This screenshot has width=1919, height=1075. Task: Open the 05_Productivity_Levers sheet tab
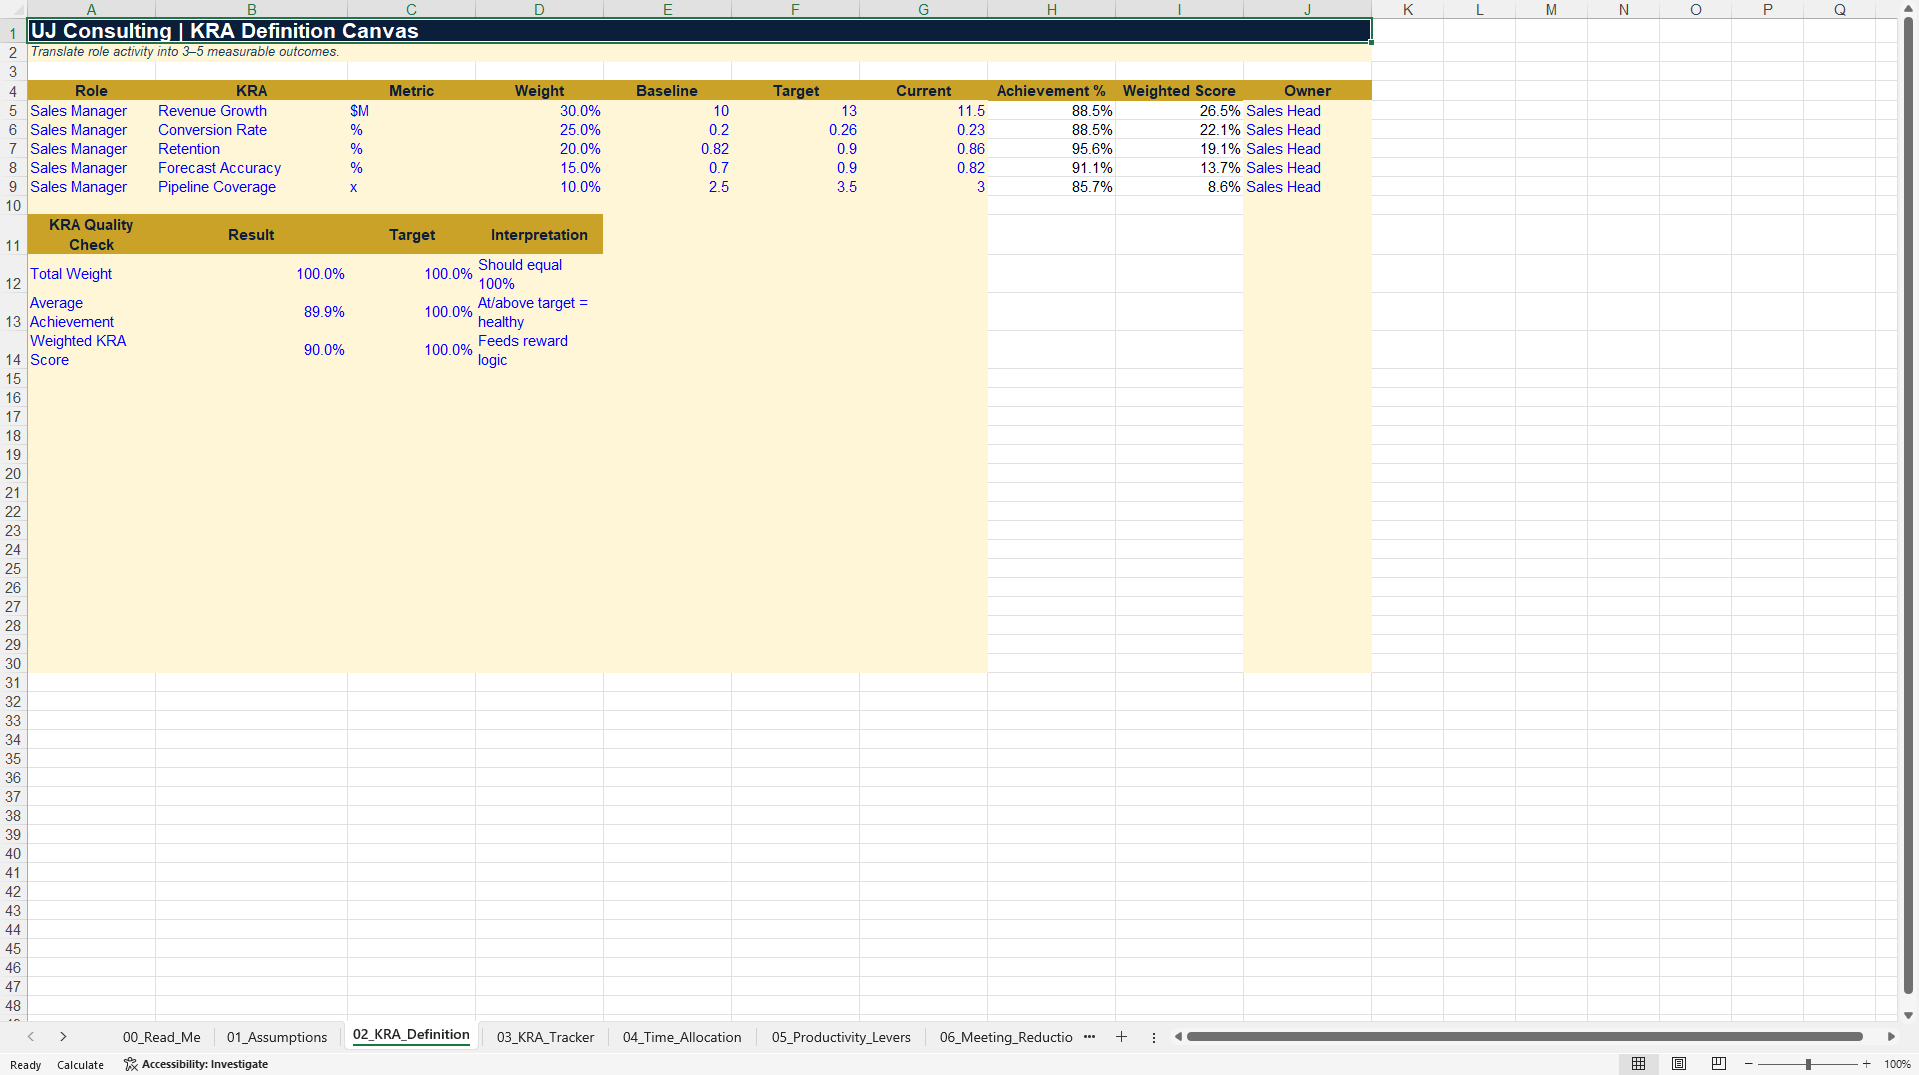[x=841, y=1037]
